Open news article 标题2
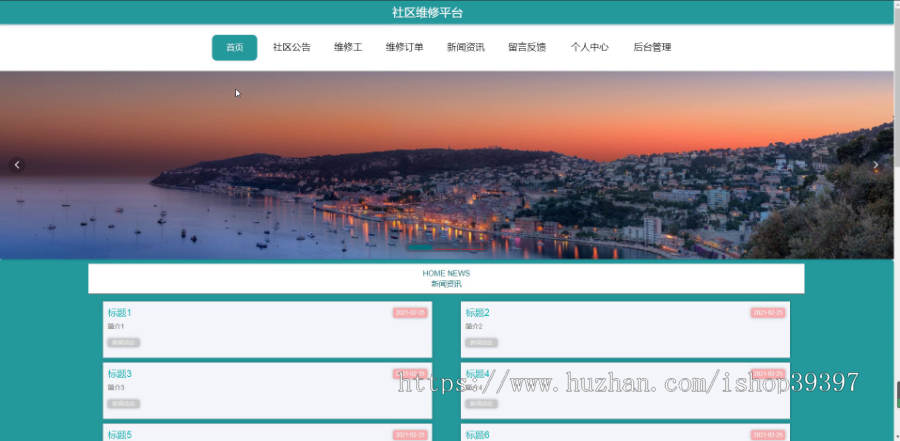The width and height of the screenshot is (900, 441). pyautogui.click(x=478, y=313)
